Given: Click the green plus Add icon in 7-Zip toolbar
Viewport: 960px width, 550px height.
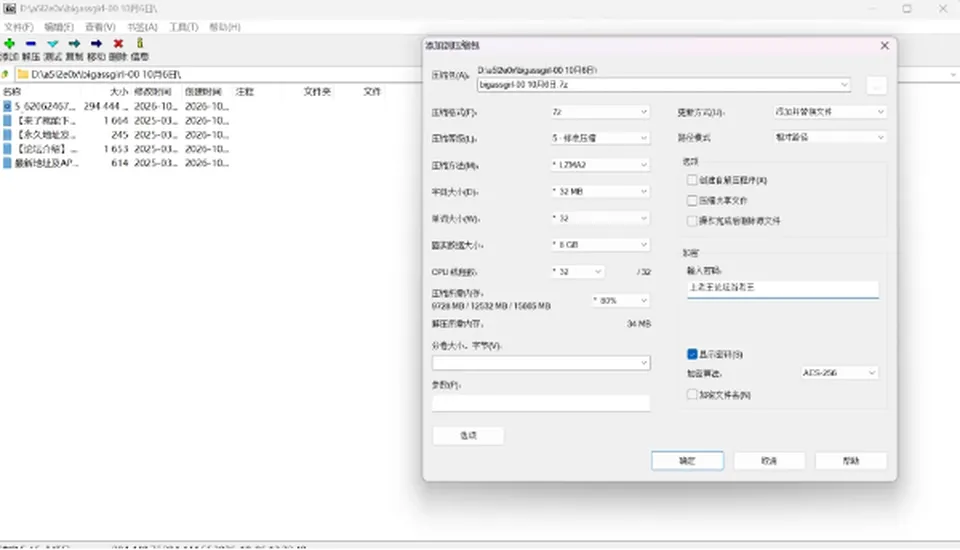Looking at the screenshot, I should click(9, 43).
